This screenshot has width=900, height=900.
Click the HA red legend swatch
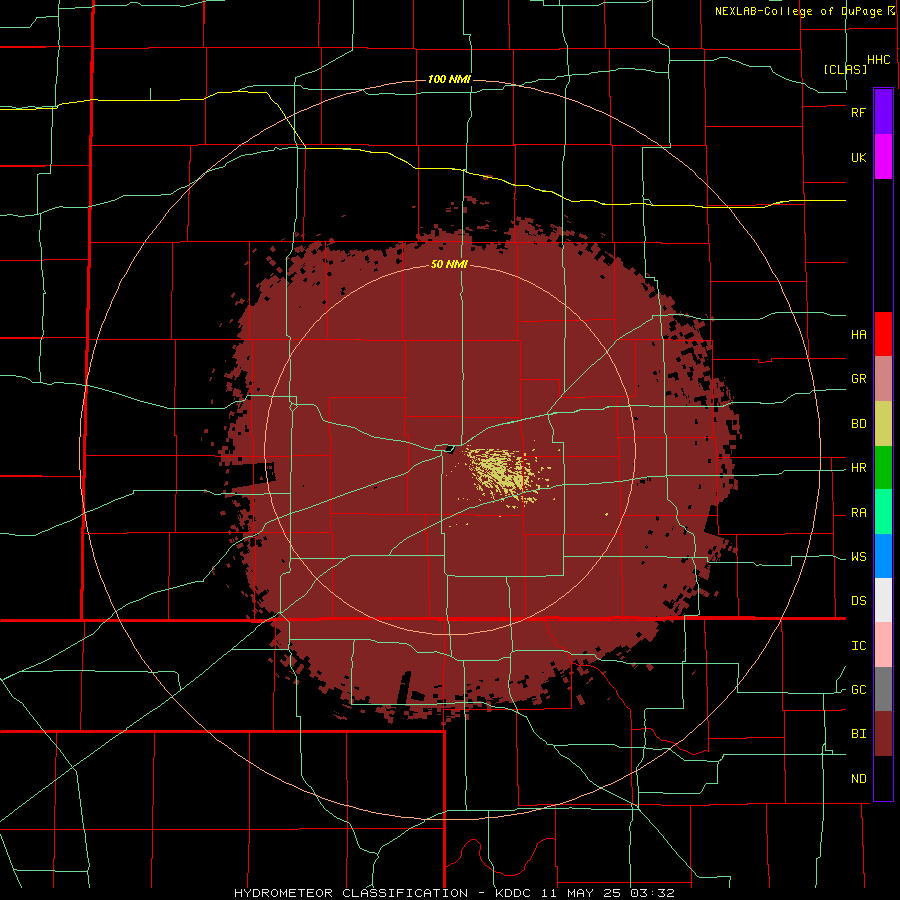pos(883,334)
